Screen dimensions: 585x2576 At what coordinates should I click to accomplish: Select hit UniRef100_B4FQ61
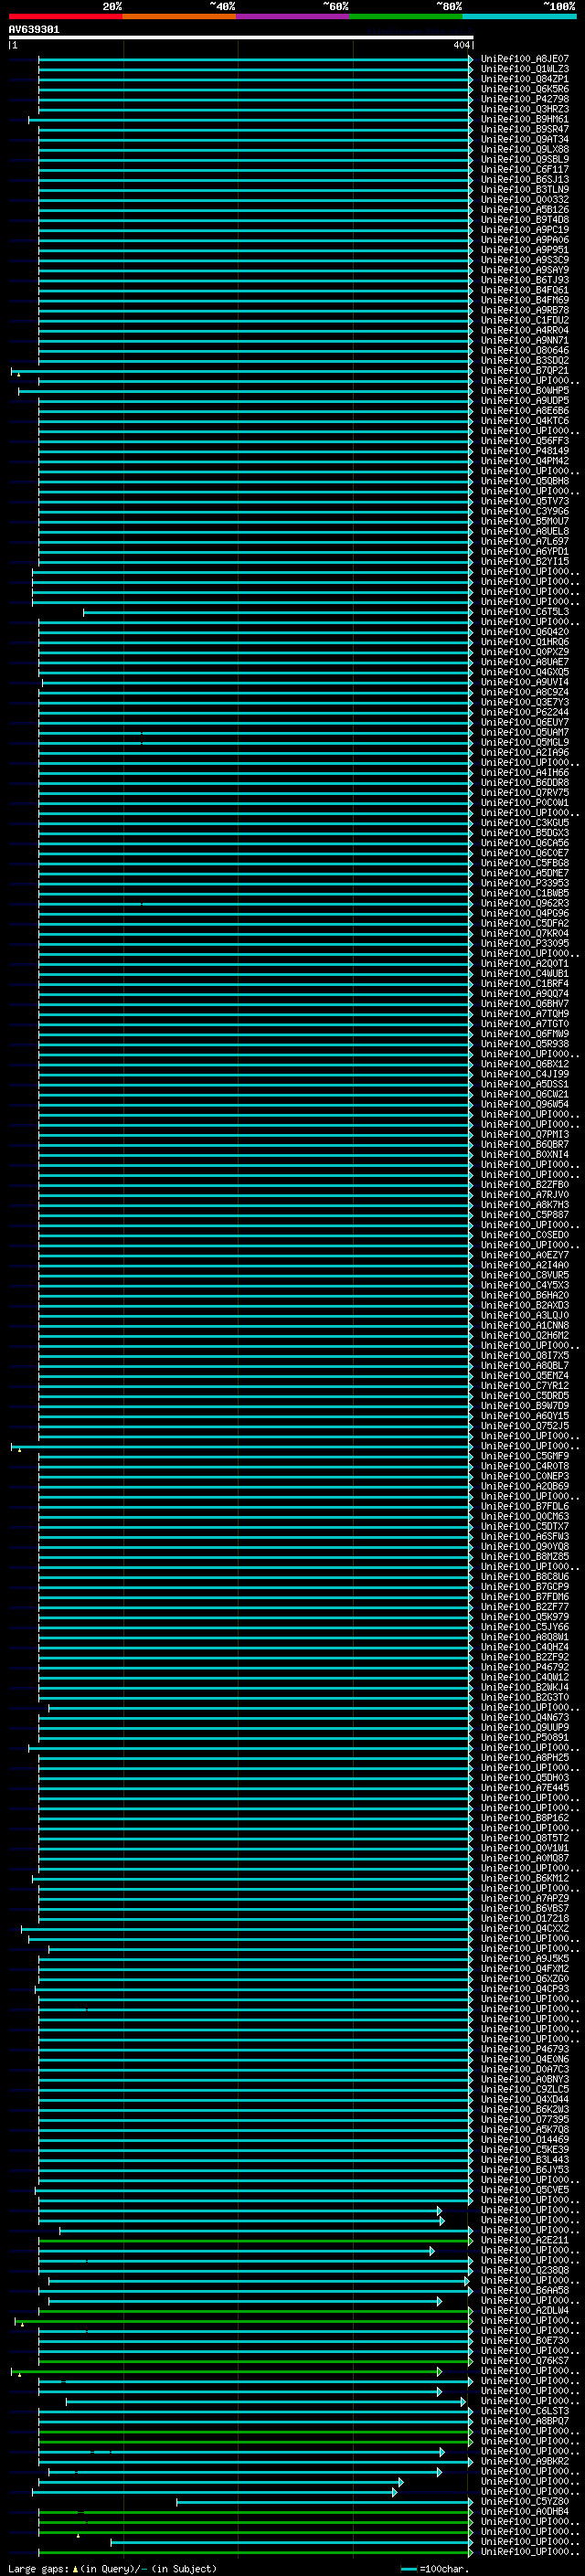tap(524, 290)
